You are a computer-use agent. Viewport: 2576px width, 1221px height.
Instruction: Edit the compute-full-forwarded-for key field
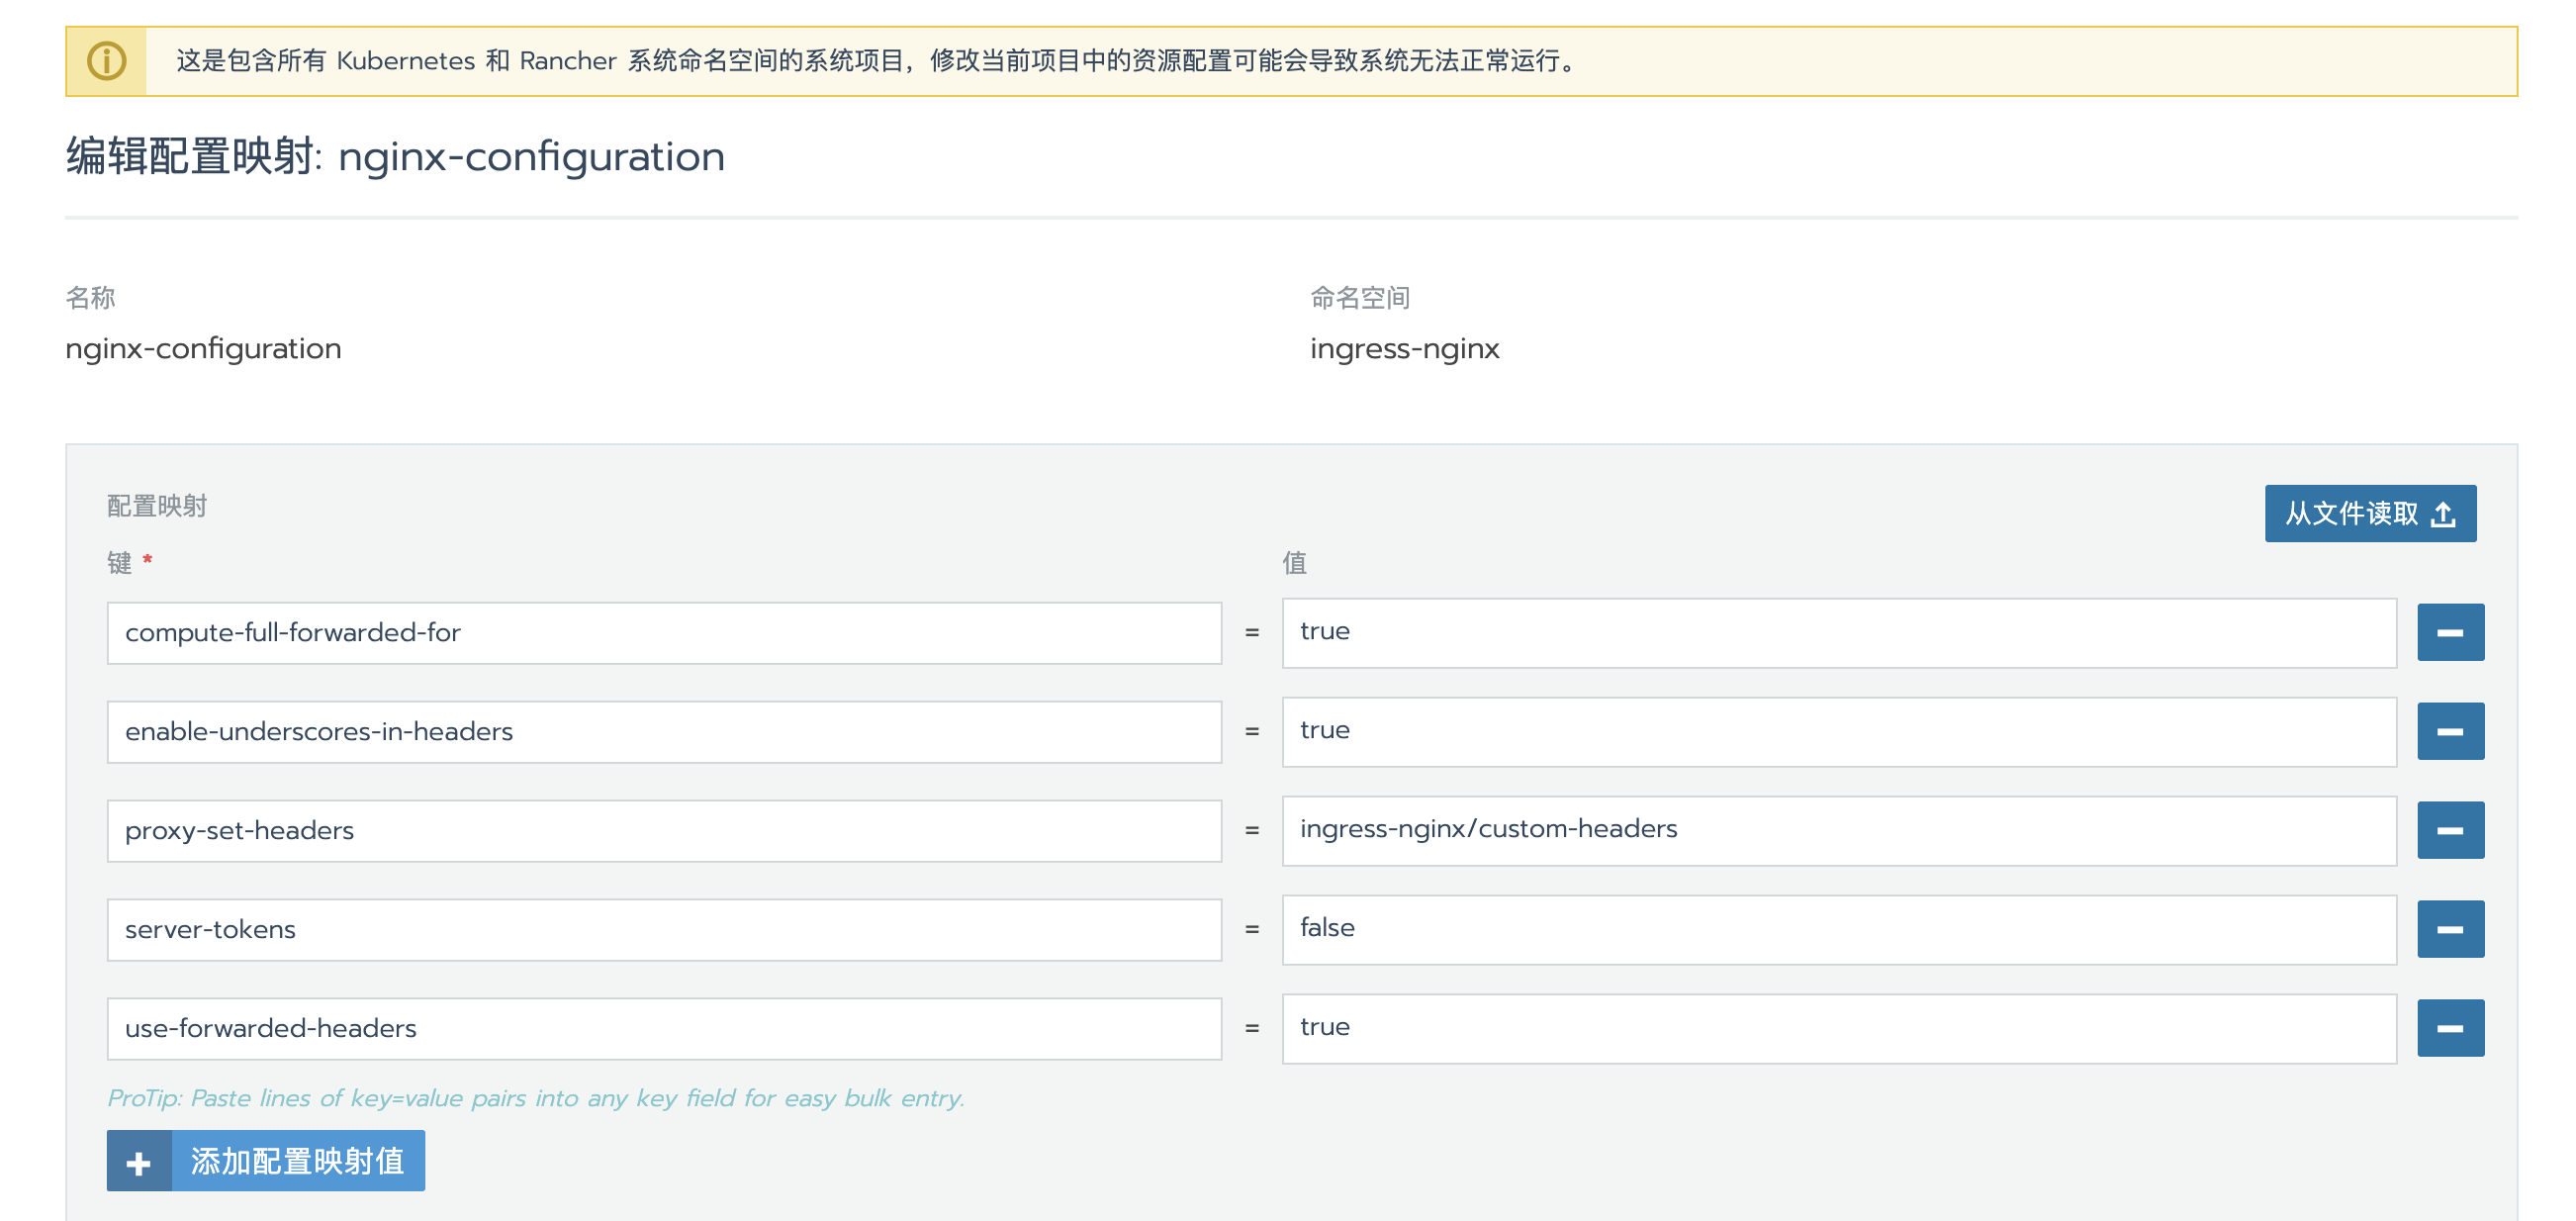coord(664,632)
